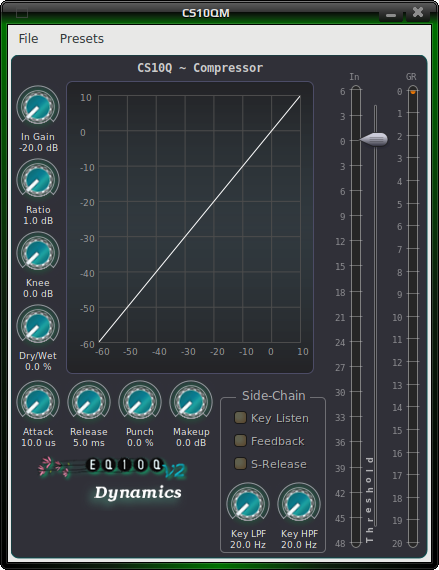This screenshot has height=570, width=439.
Task: Minimize the CS10QM window
Action: tap(391, 15)
